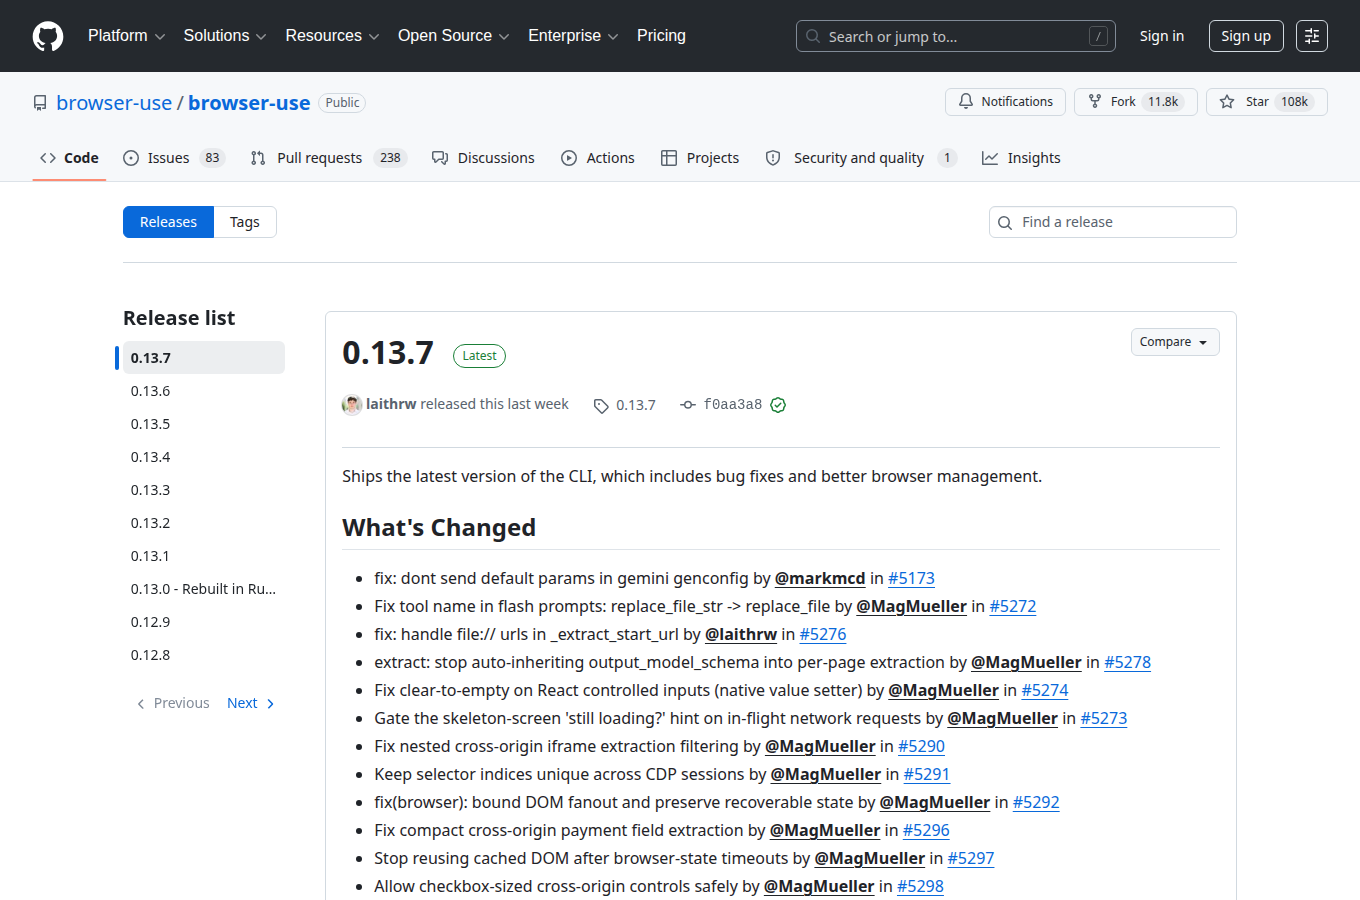The width and height of the screenshot is (1360, 900).
Task: Click the Sign in link
Action: pos(1162,36)
